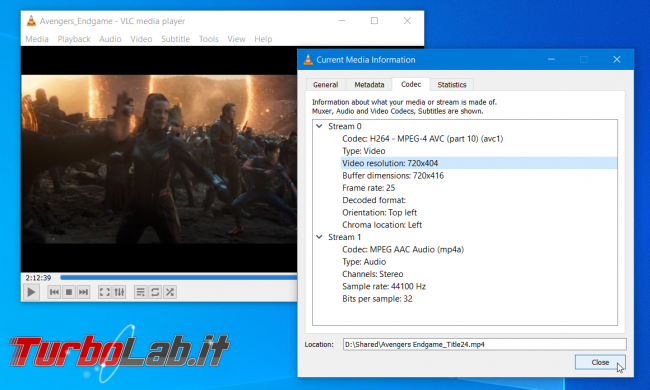Show extended settings equalizer icon
650x390 pixels.
click(x=119, y=292)
